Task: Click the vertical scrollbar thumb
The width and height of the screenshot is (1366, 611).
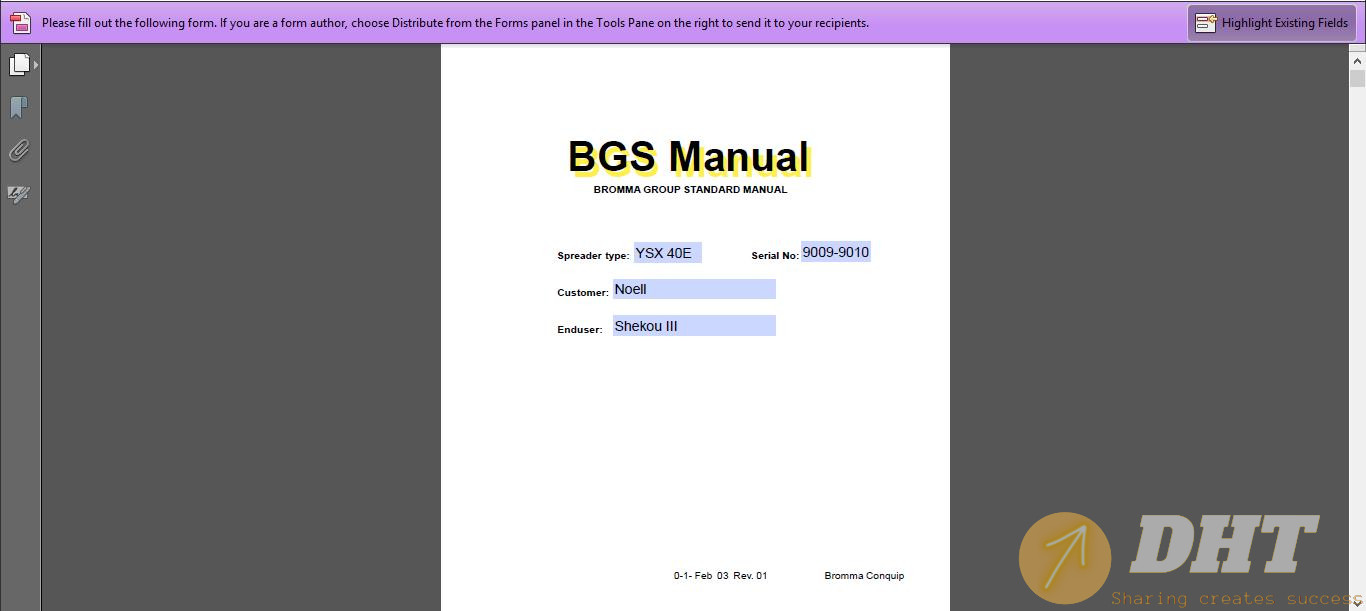Action: point(1357,79)
